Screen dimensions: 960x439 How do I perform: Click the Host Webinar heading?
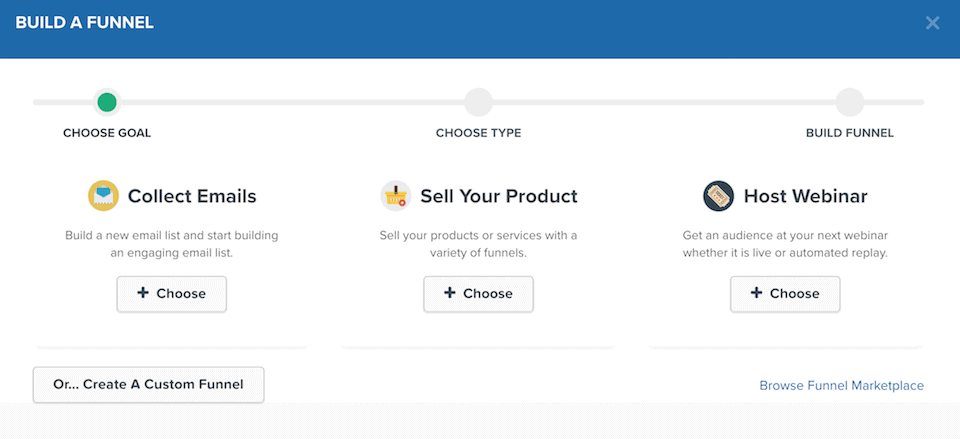pos(806,196)
